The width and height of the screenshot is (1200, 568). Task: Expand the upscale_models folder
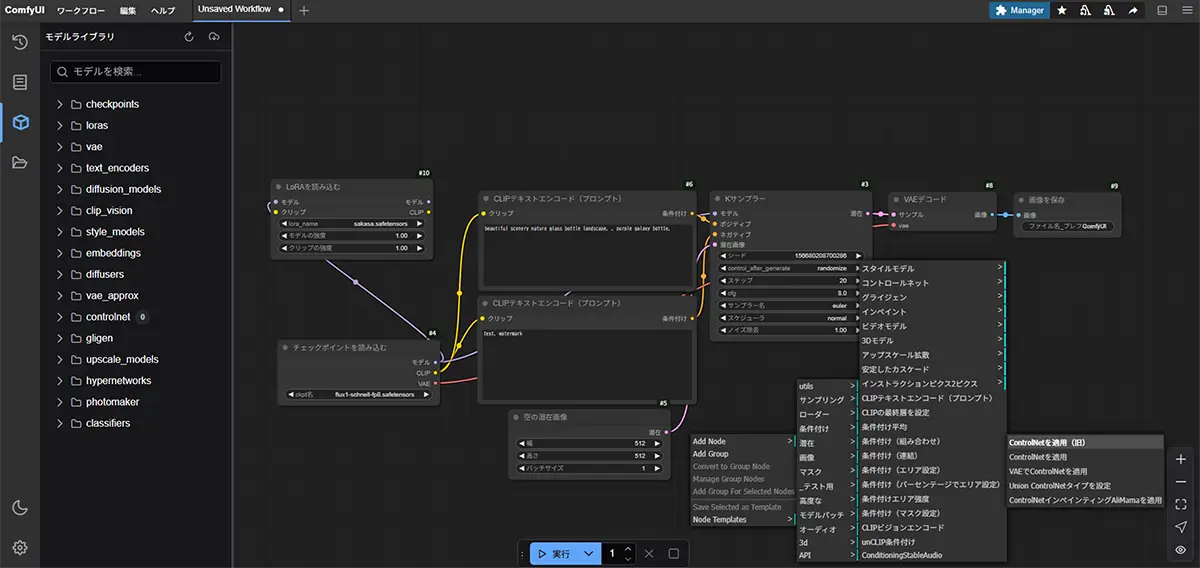coord(59,359)
